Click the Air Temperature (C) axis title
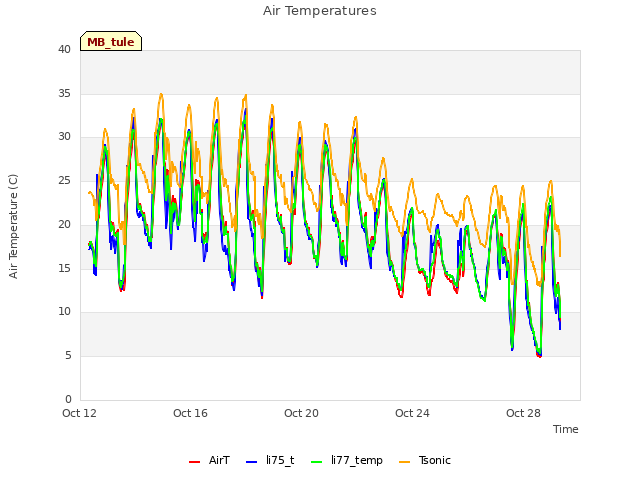 [x=13, y=227]
